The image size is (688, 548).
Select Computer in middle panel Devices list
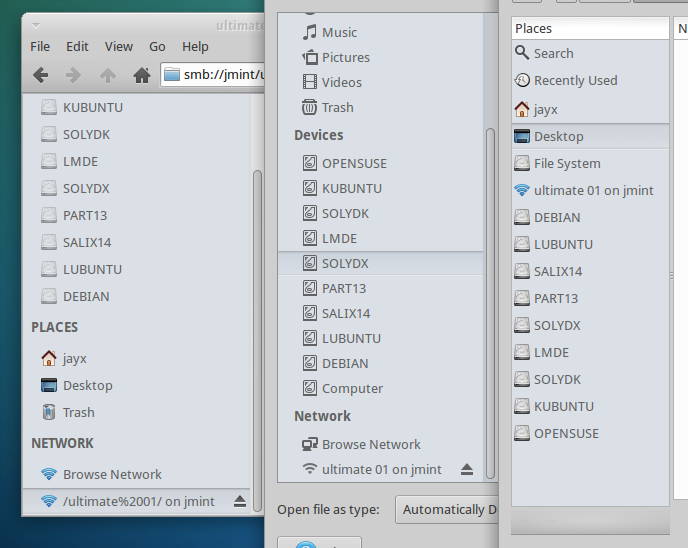pyautogui.click(x=352, y=388)
